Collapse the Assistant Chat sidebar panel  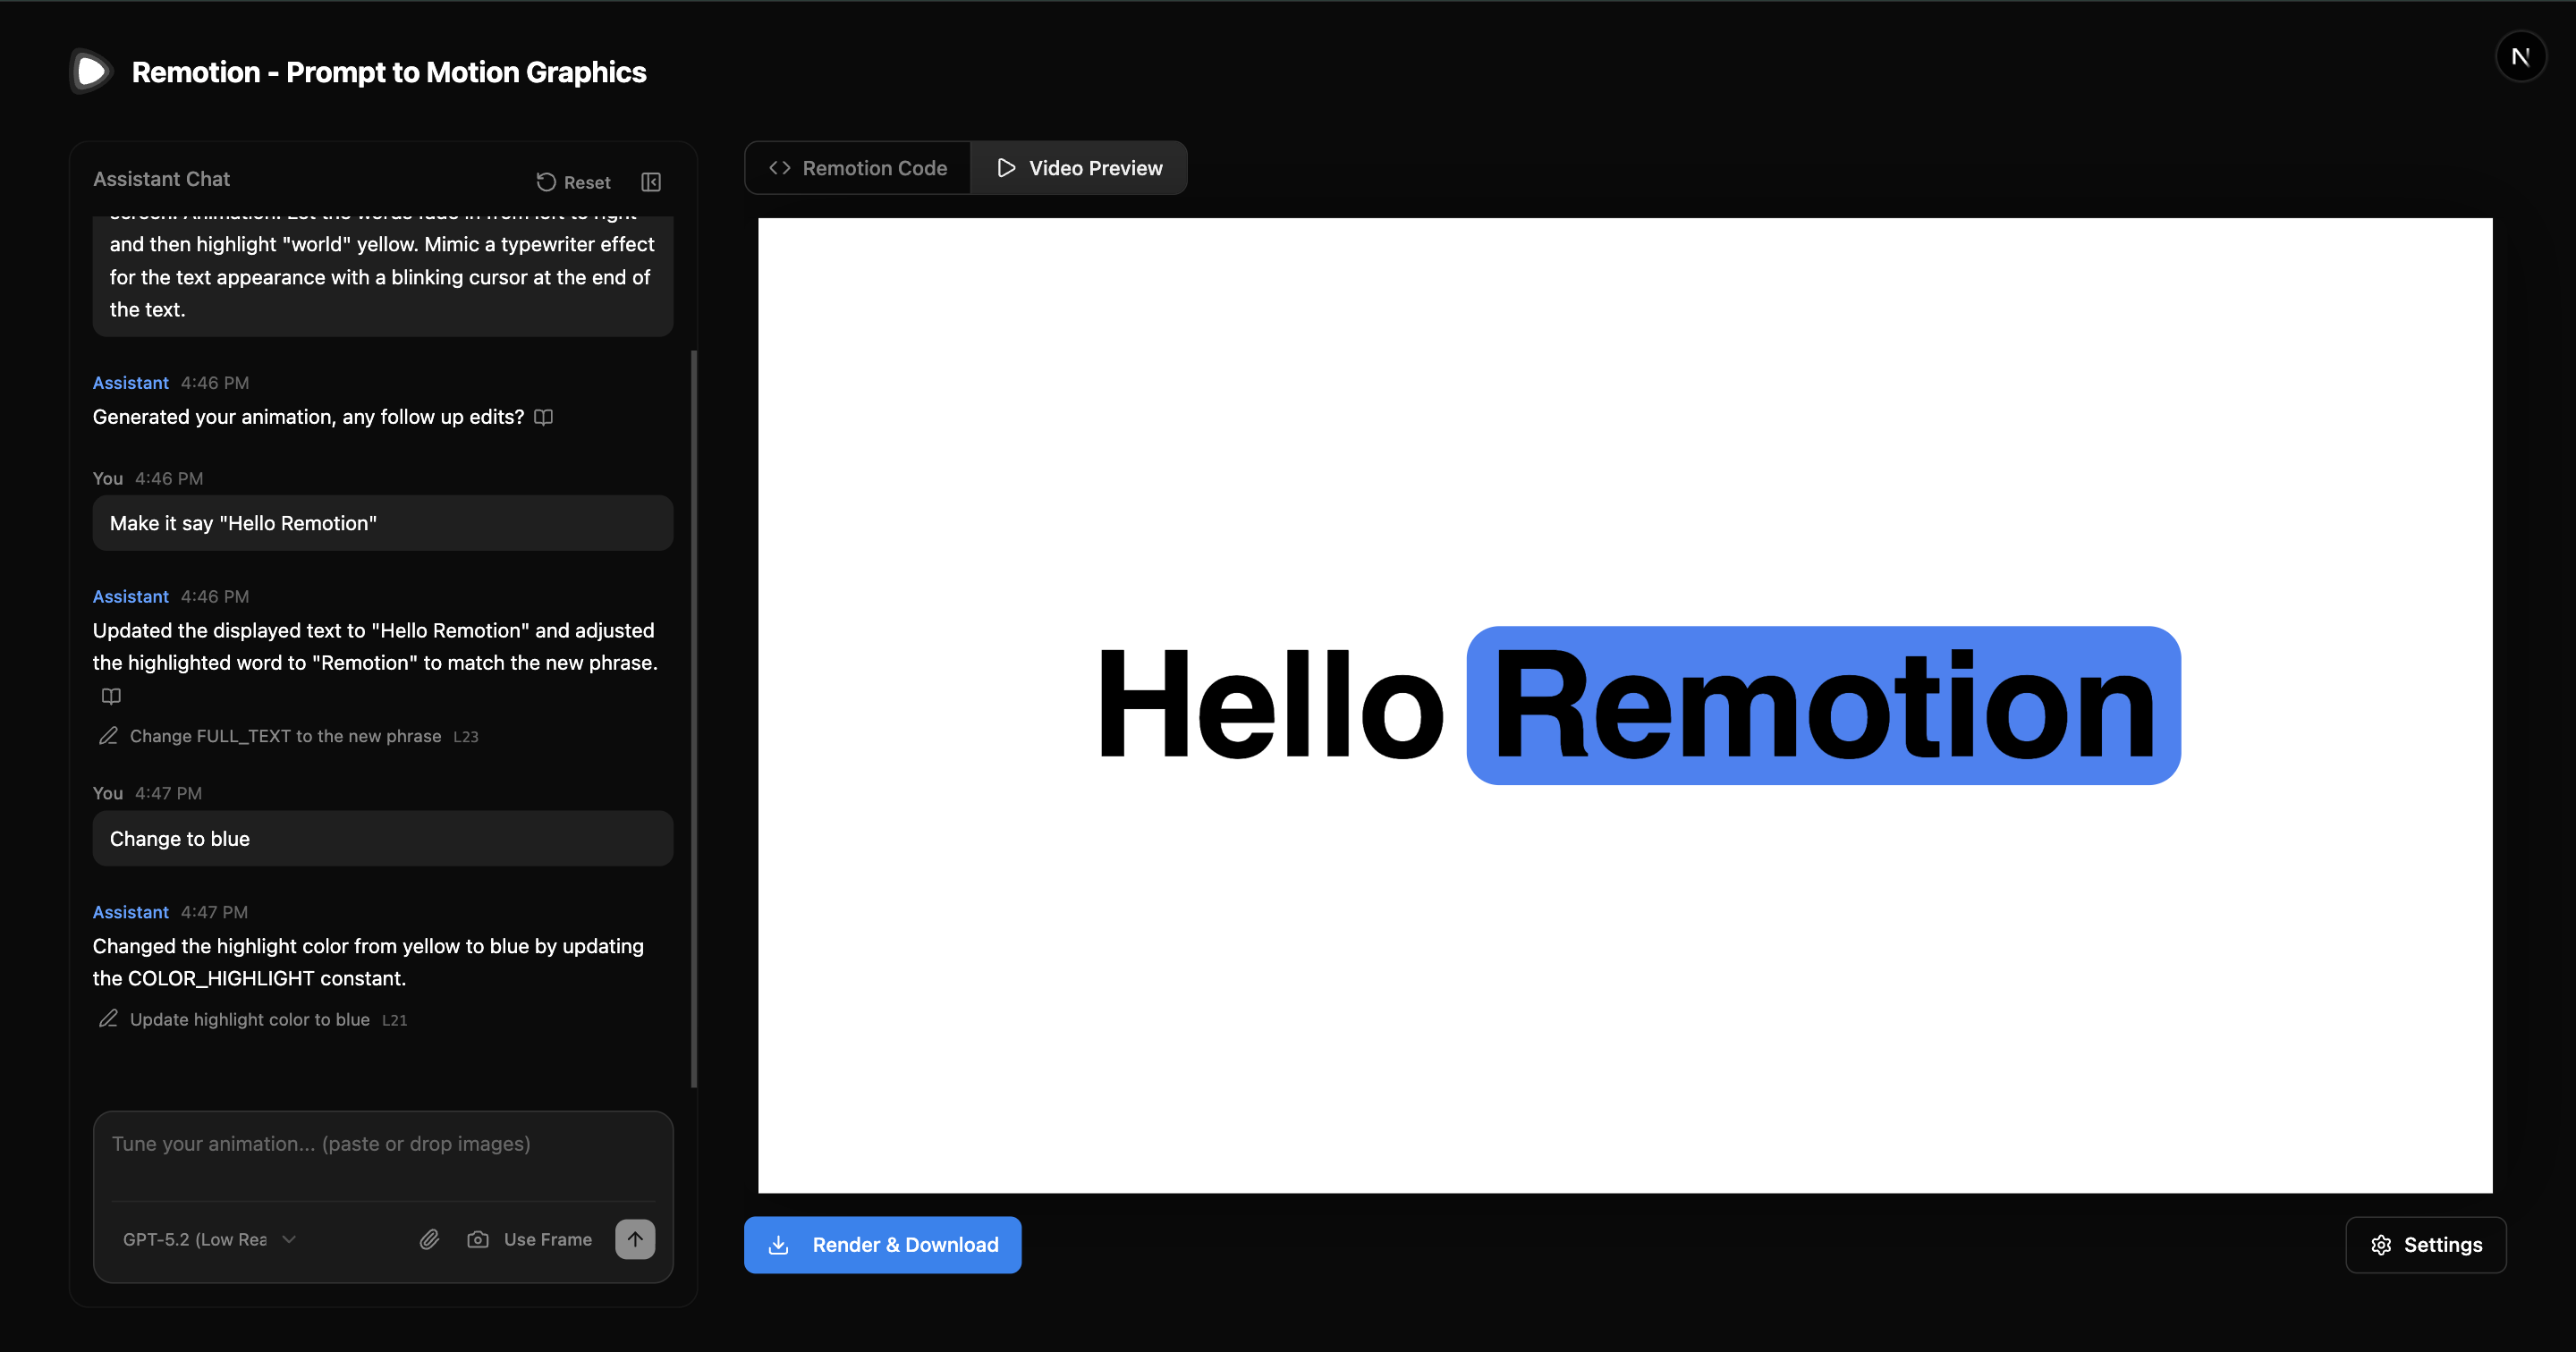(651, 182)
